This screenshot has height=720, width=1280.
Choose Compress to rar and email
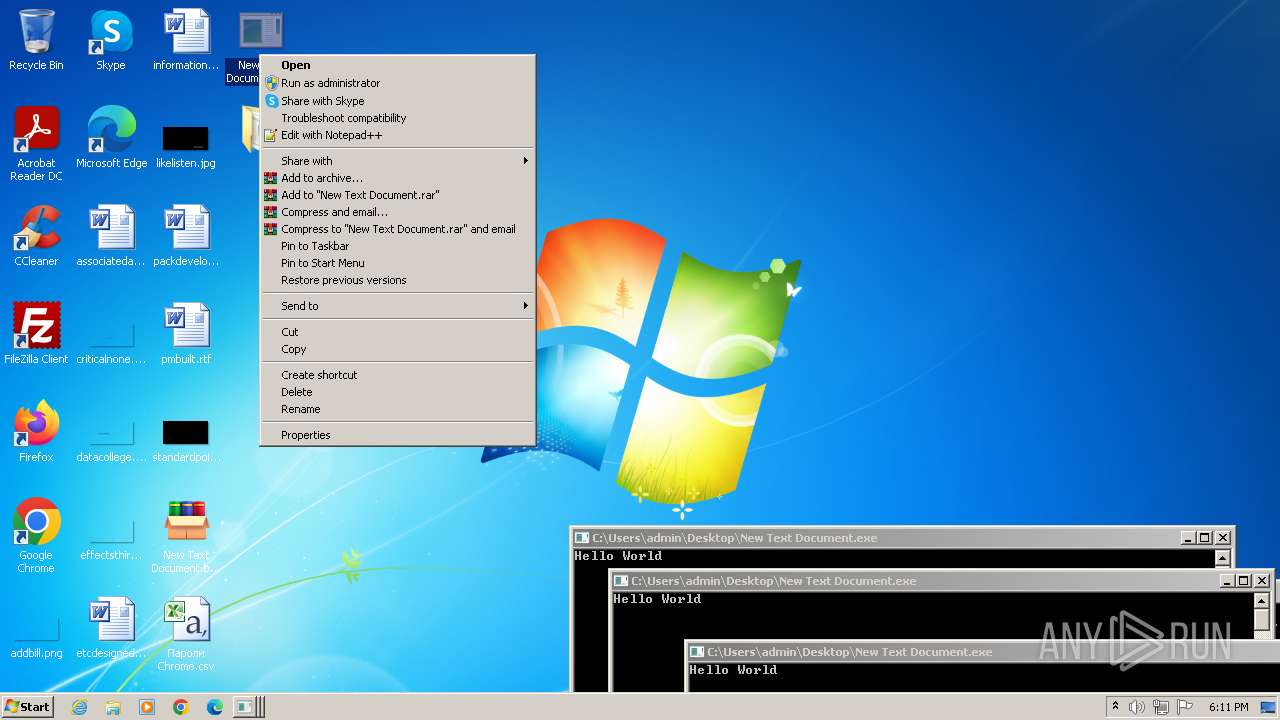point(398,229)
